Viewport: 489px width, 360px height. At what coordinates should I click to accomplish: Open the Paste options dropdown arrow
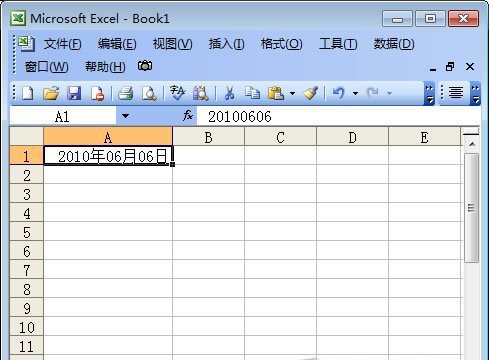pyautogui.click(x=292, y=93)
